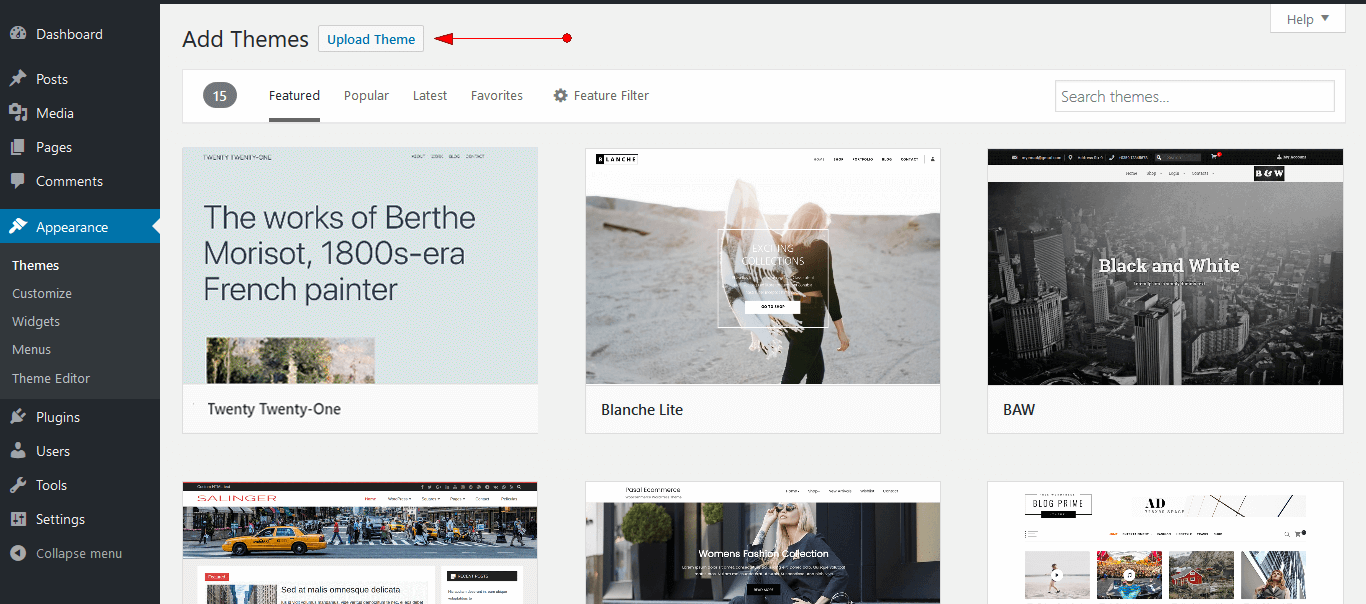1366x604 pixels.
Task: Open Plugins via plug icon
Action: (18, 416)
